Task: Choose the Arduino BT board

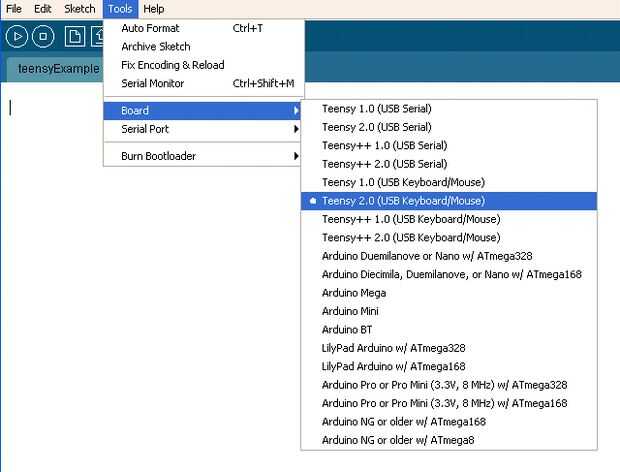Action: tap(449, 330)
